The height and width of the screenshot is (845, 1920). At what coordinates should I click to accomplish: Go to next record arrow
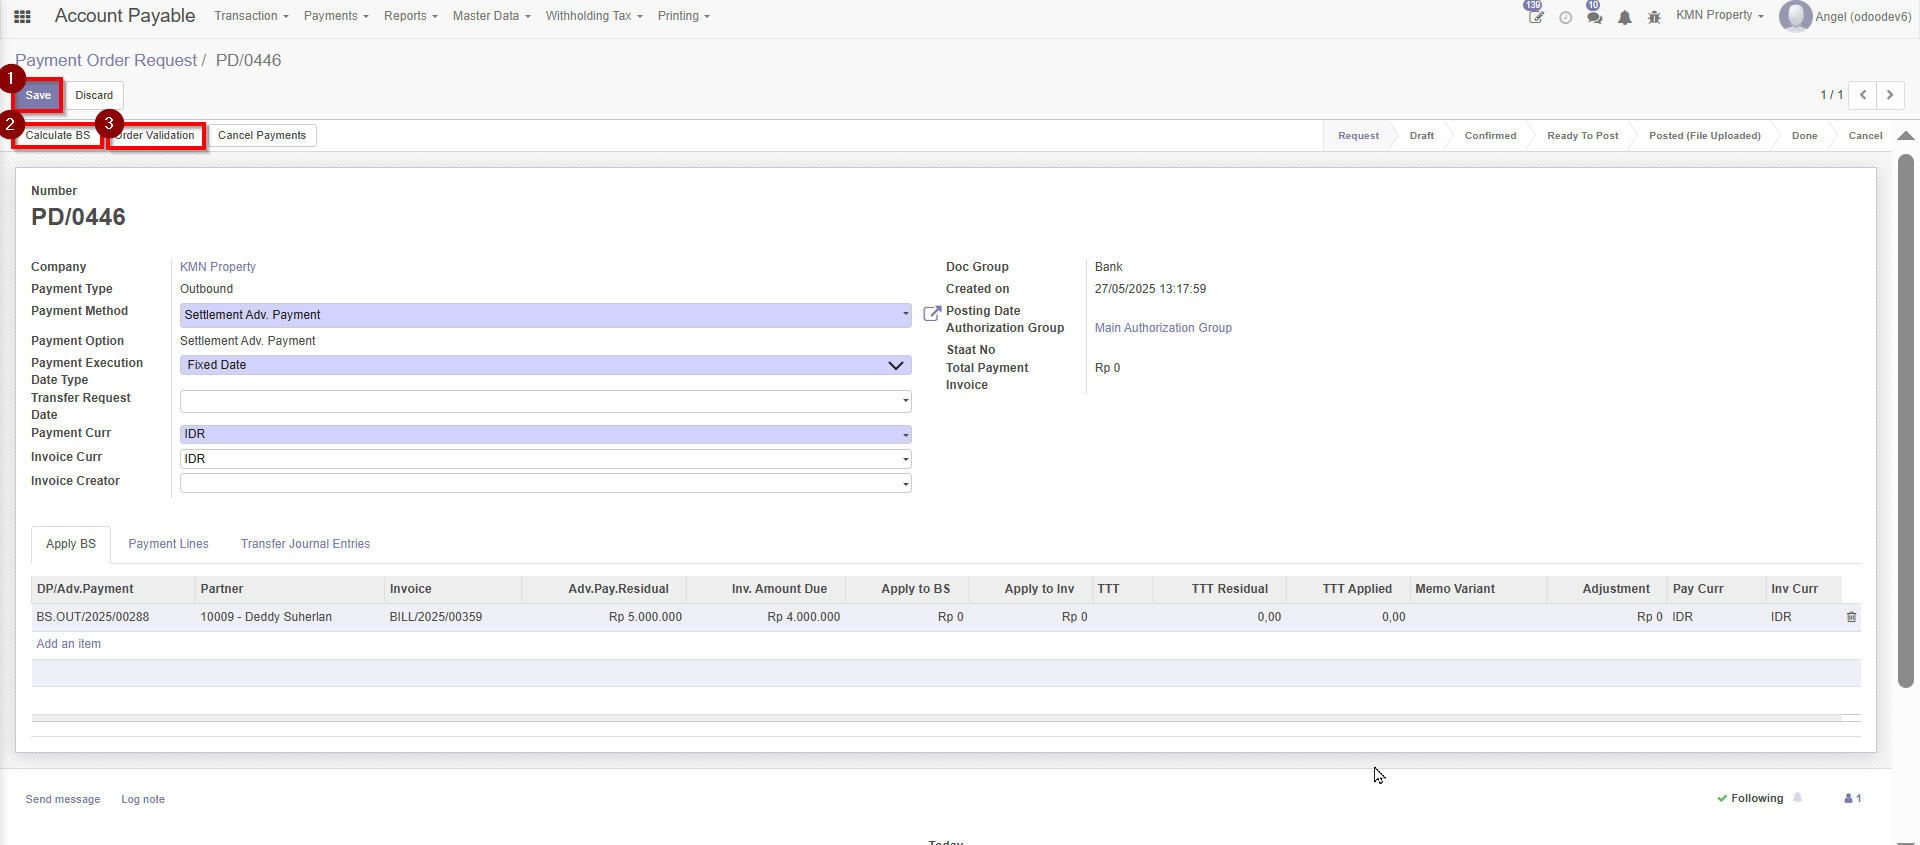pos(1890,95)
